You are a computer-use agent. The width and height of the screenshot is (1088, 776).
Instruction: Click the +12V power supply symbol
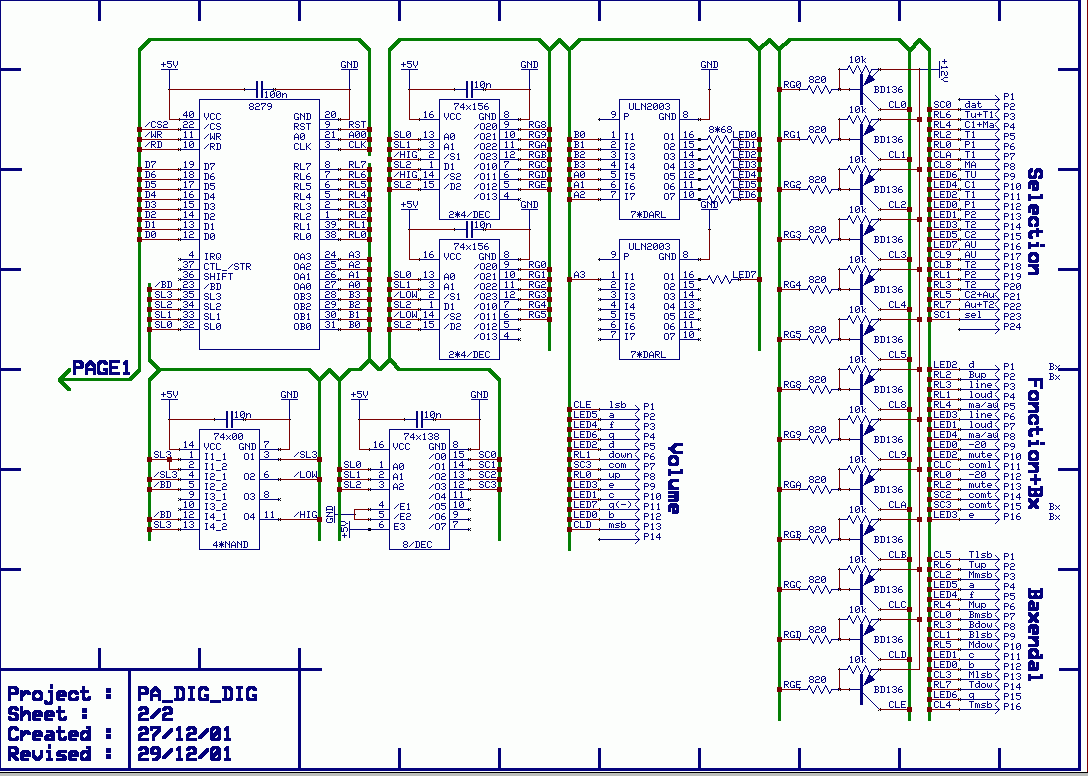(941, 70)
